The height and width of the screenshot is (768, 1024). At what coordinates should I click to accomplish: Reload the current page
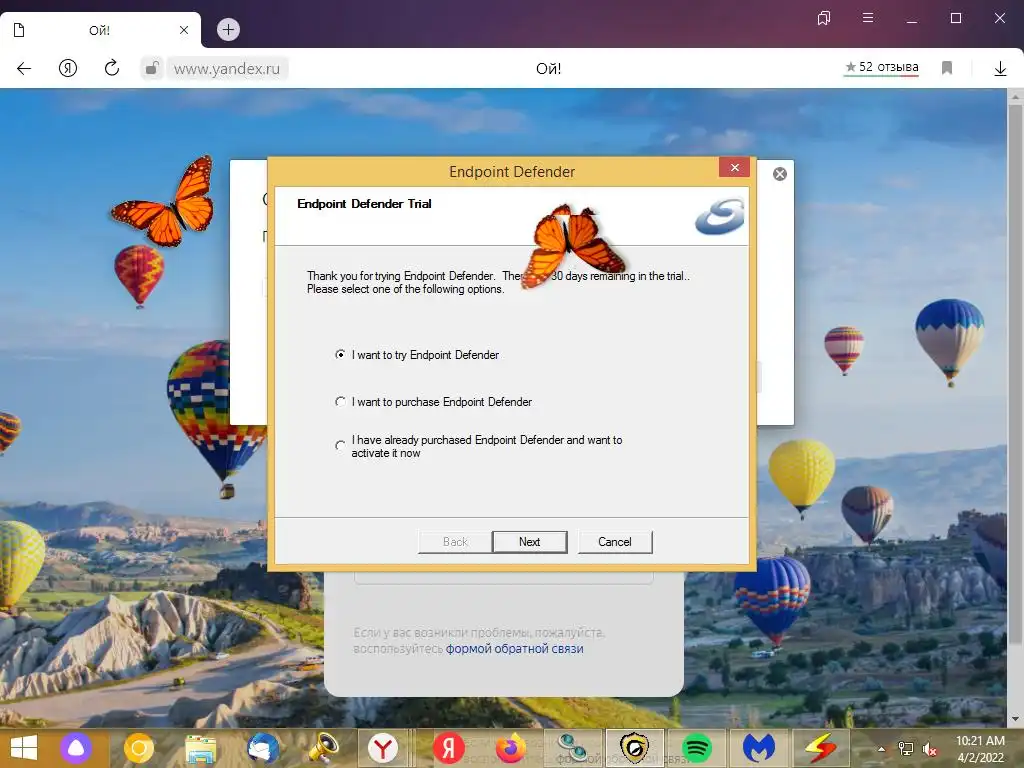pyautogui.click(x=112, y=69)
